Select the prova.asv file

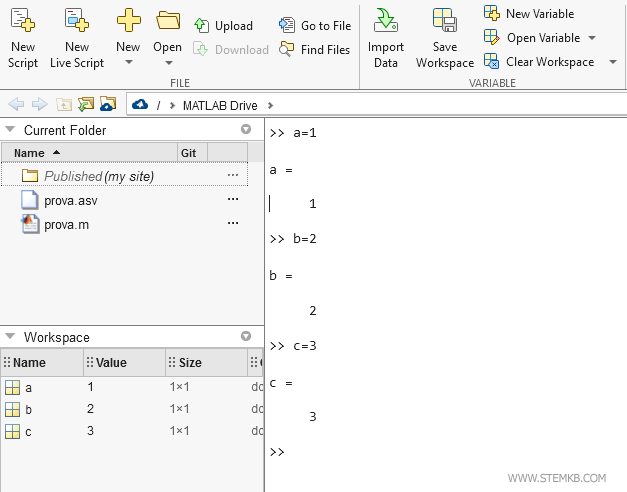pyautogui.click(x=70, y=200)
